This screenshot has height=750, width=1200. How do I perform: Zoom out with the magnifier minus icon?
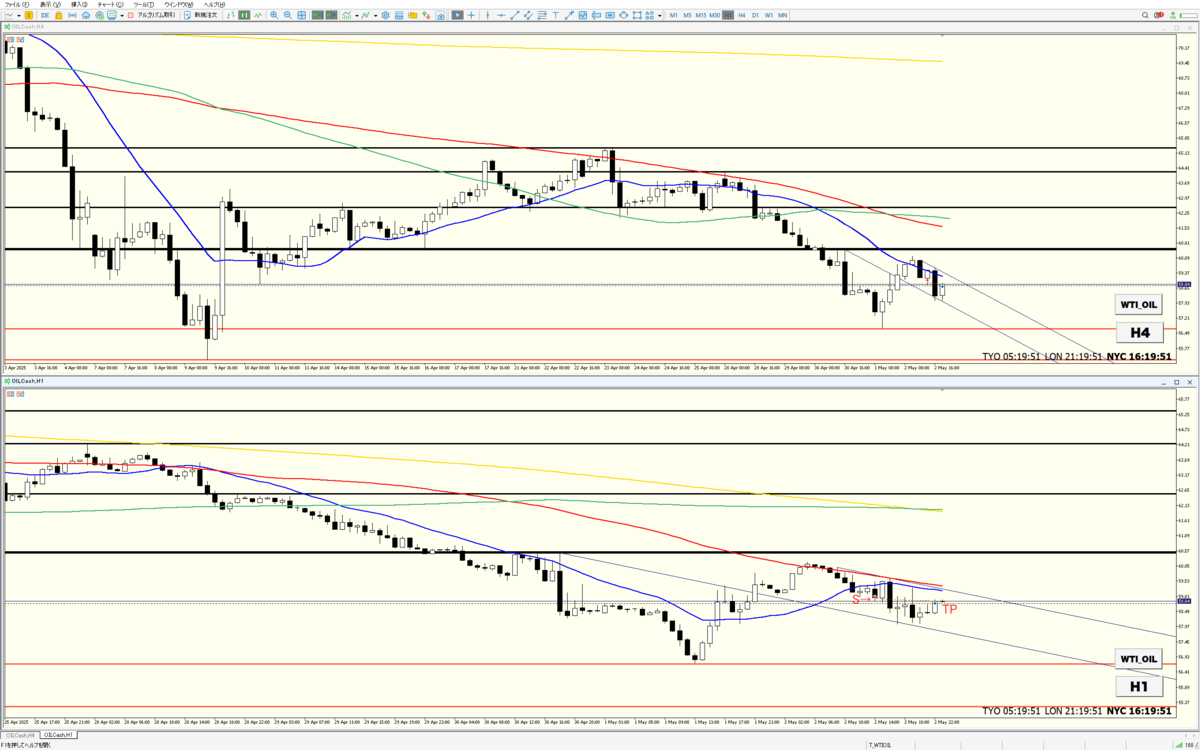click(x=288, y=15)
